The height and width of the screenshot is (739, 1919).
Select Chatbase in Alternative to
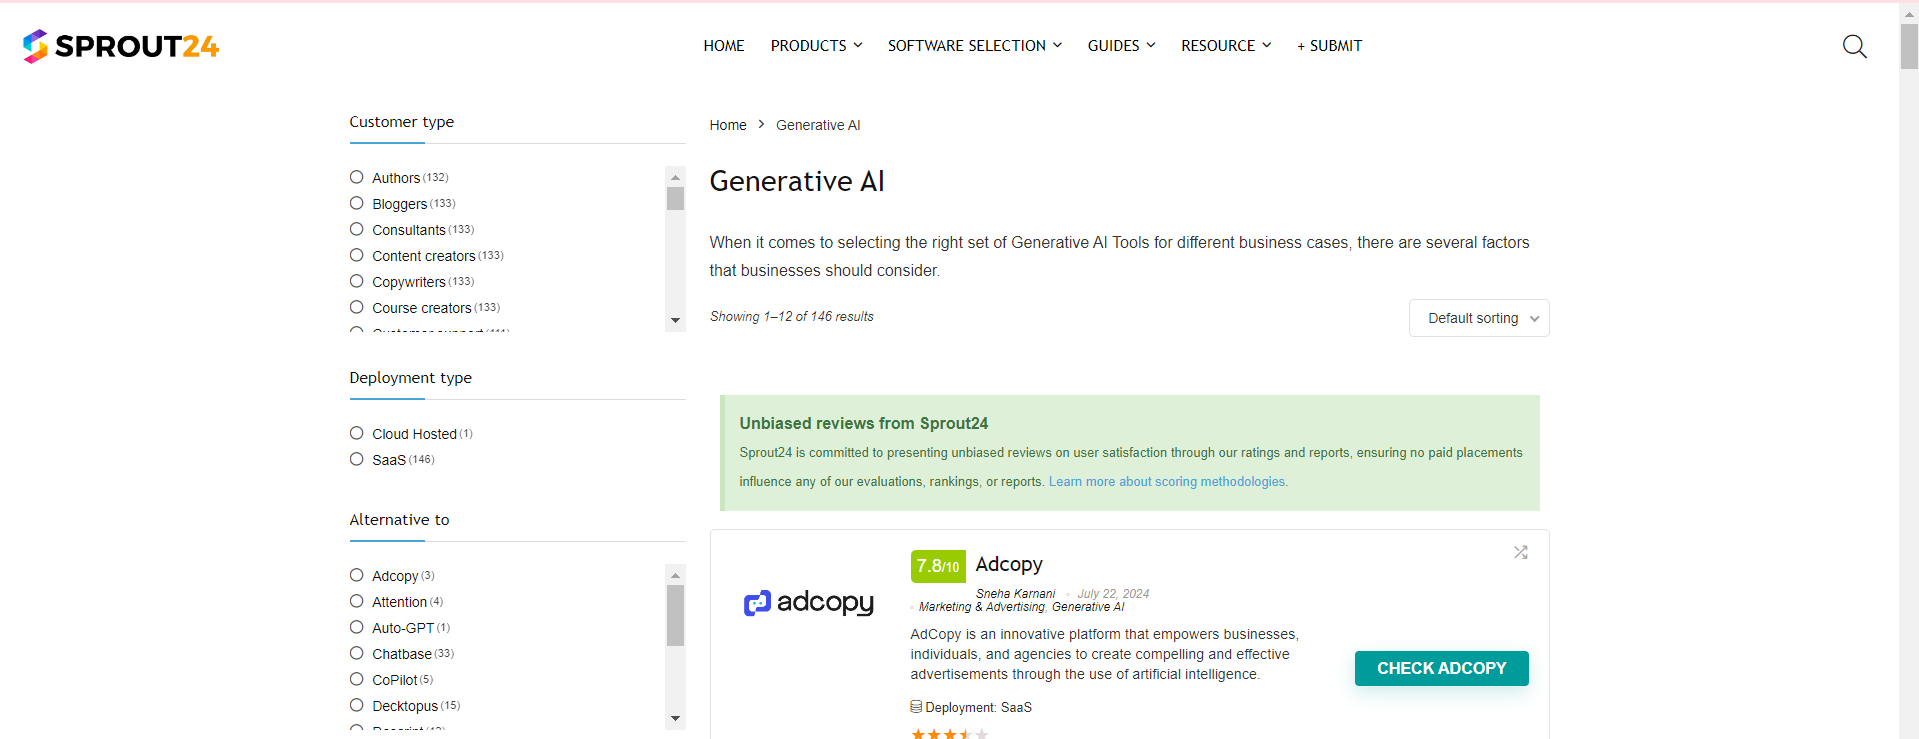point(357,654)
